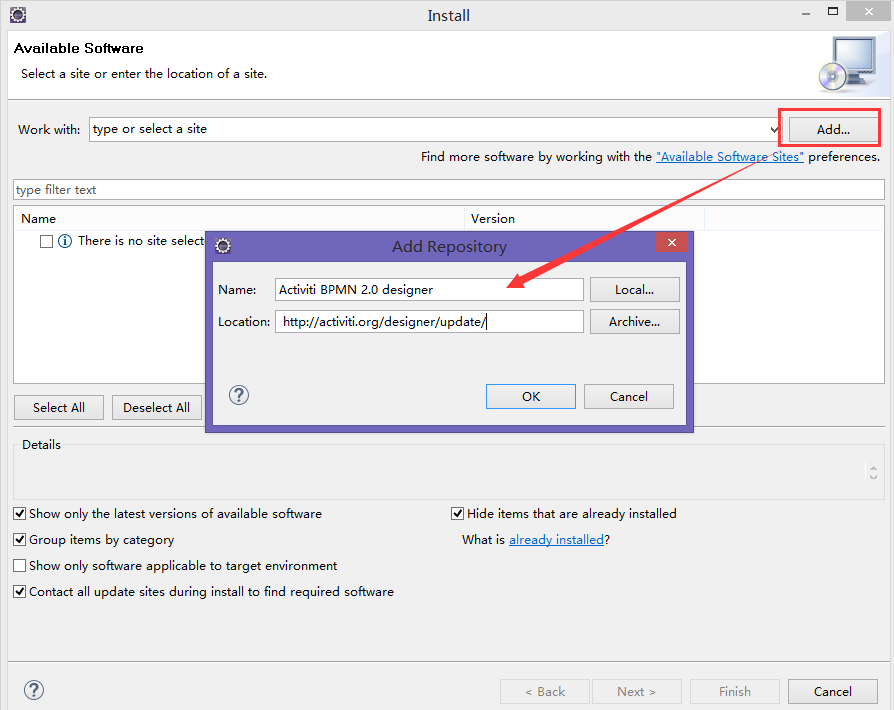
Task: Disable 'Group items by category' checkbox
Action: (20, 540)
